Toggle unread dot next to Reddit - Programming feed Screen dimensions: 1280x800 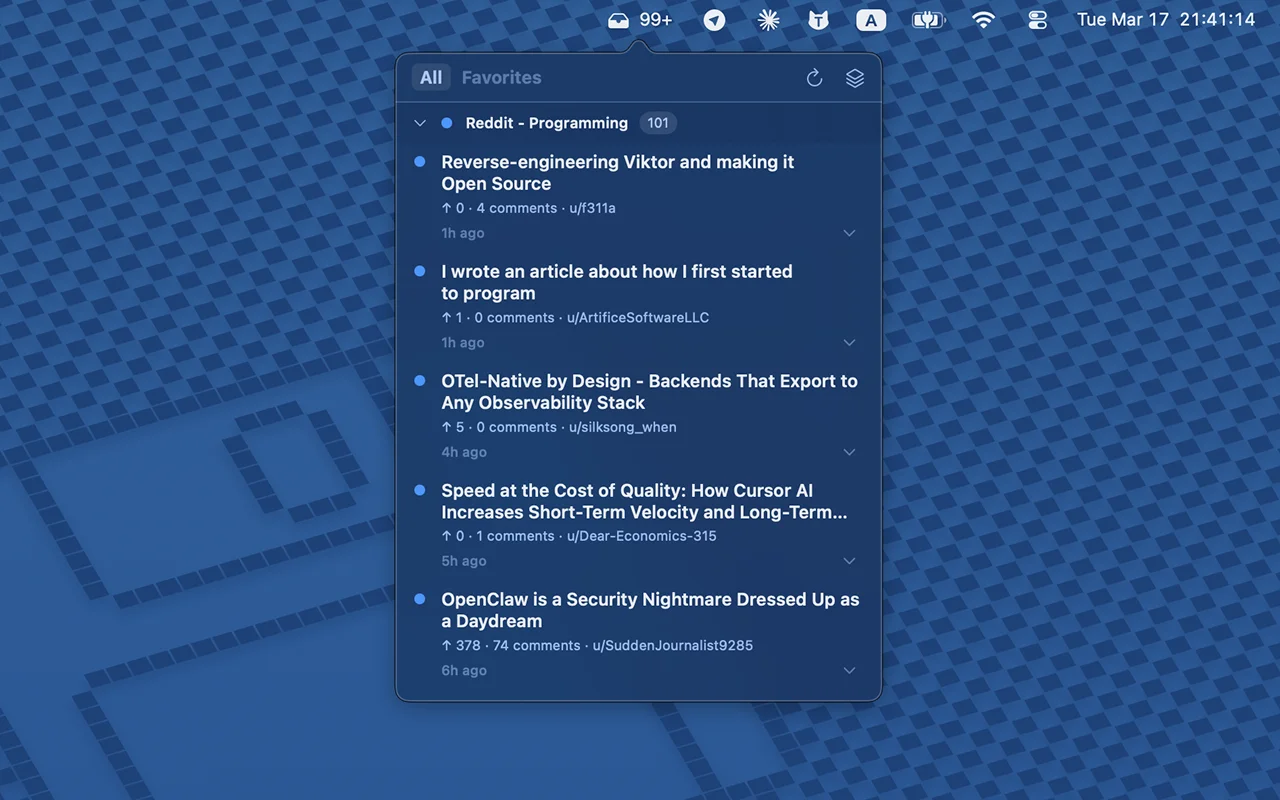point(445,123)
